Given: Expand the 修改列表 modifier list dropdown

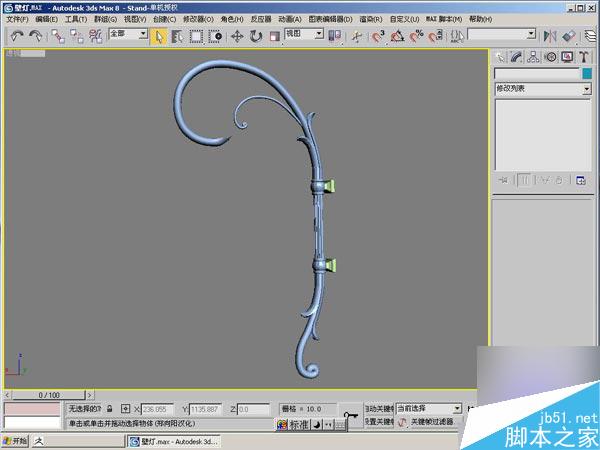Looking at the screenshot, I should pos(543,89).
